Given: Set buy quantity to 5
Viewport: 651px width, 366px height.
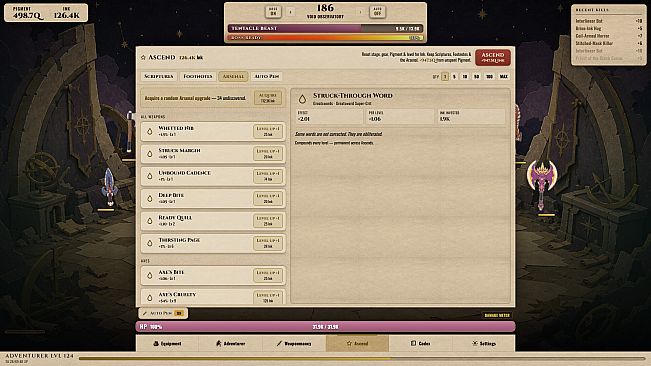Looking at the screenshot, I should pyautogui.click(x=454, y=76).
